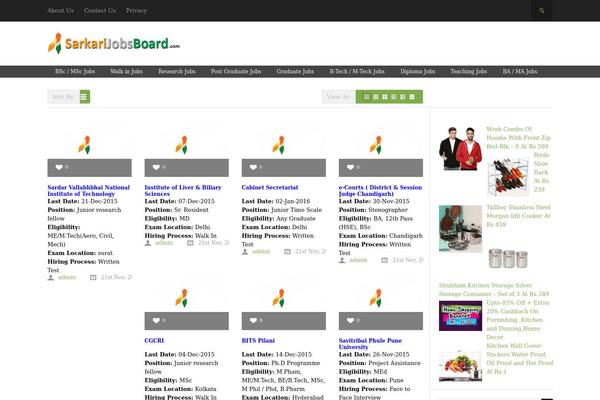This screenshot has height=400, width=600.
Task: Click the silver storage containers image
Action: [x=508, y=258]
